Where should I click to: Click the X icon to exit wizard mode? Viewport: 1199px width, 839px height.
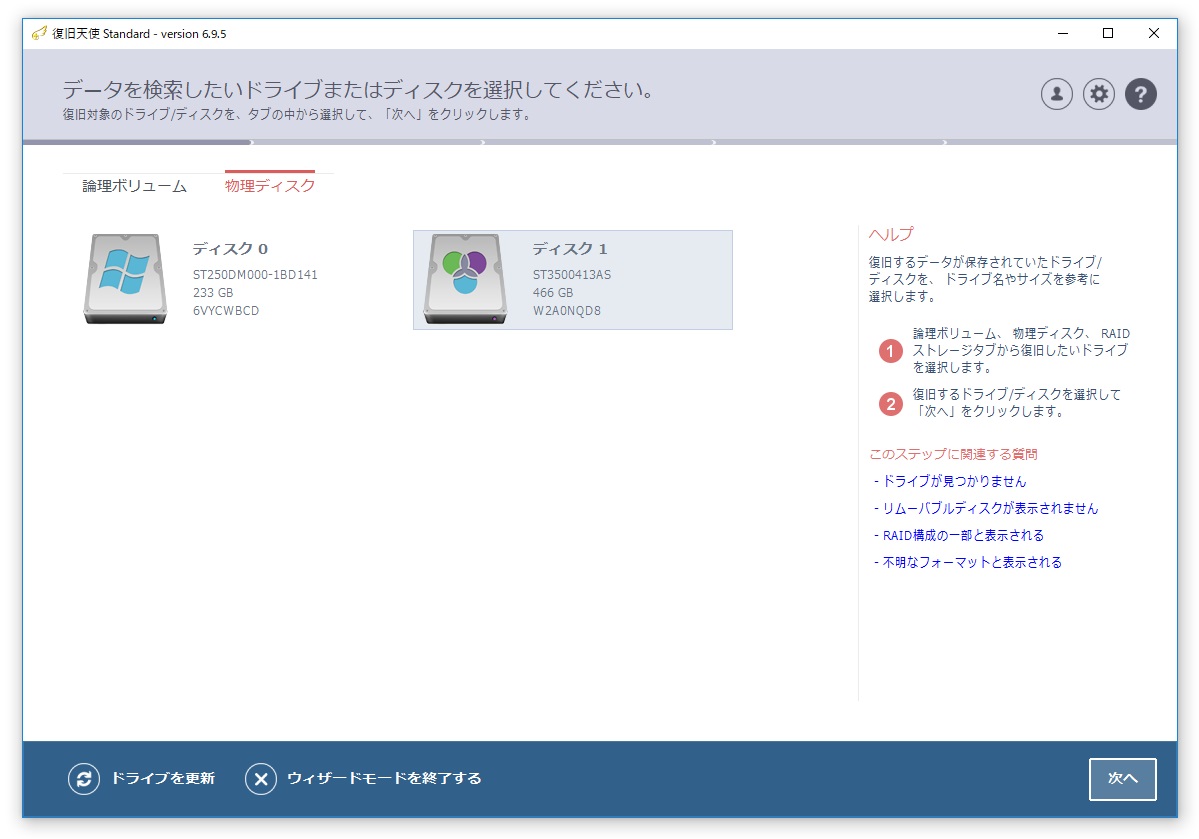coord(261,779)
